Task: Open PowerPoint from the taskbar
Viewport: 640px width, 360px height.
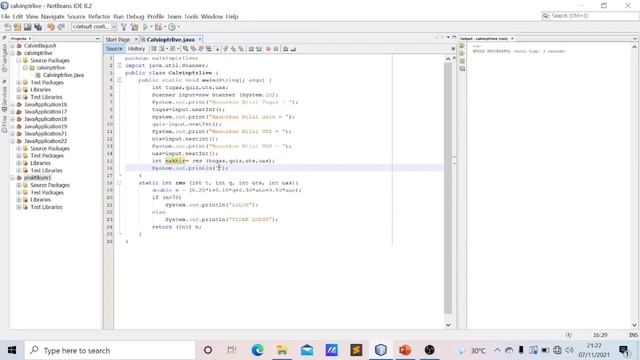Action: pyautogui.click(x=405, y=350)
